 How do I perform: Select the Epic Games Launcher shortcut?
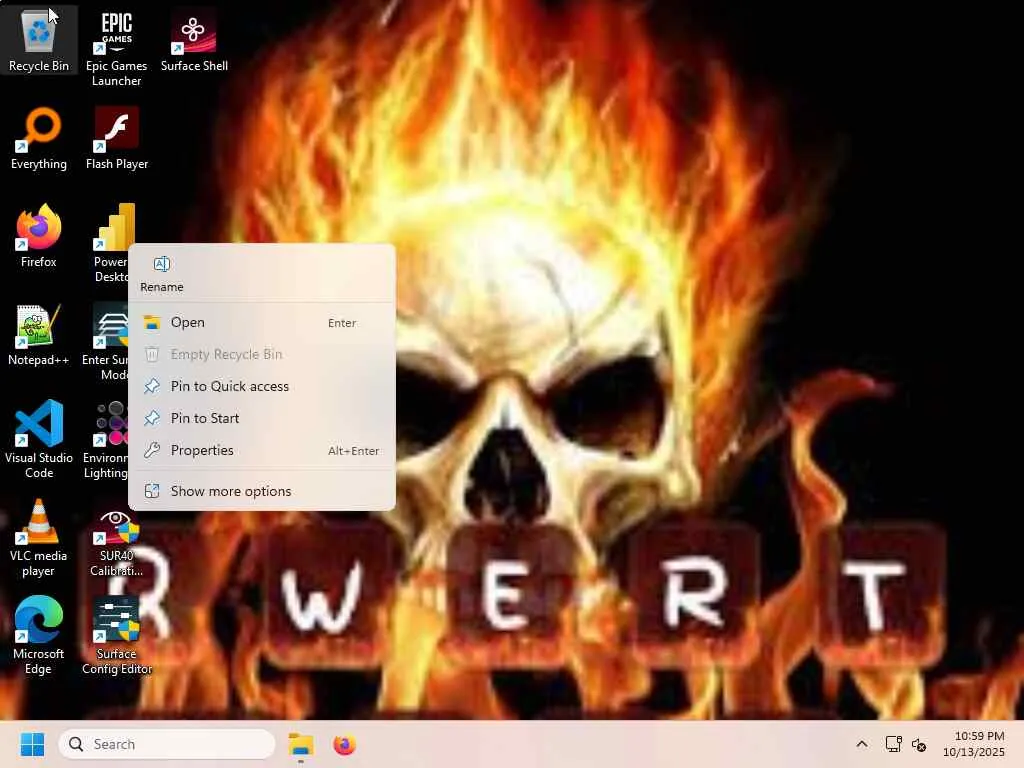116,47
